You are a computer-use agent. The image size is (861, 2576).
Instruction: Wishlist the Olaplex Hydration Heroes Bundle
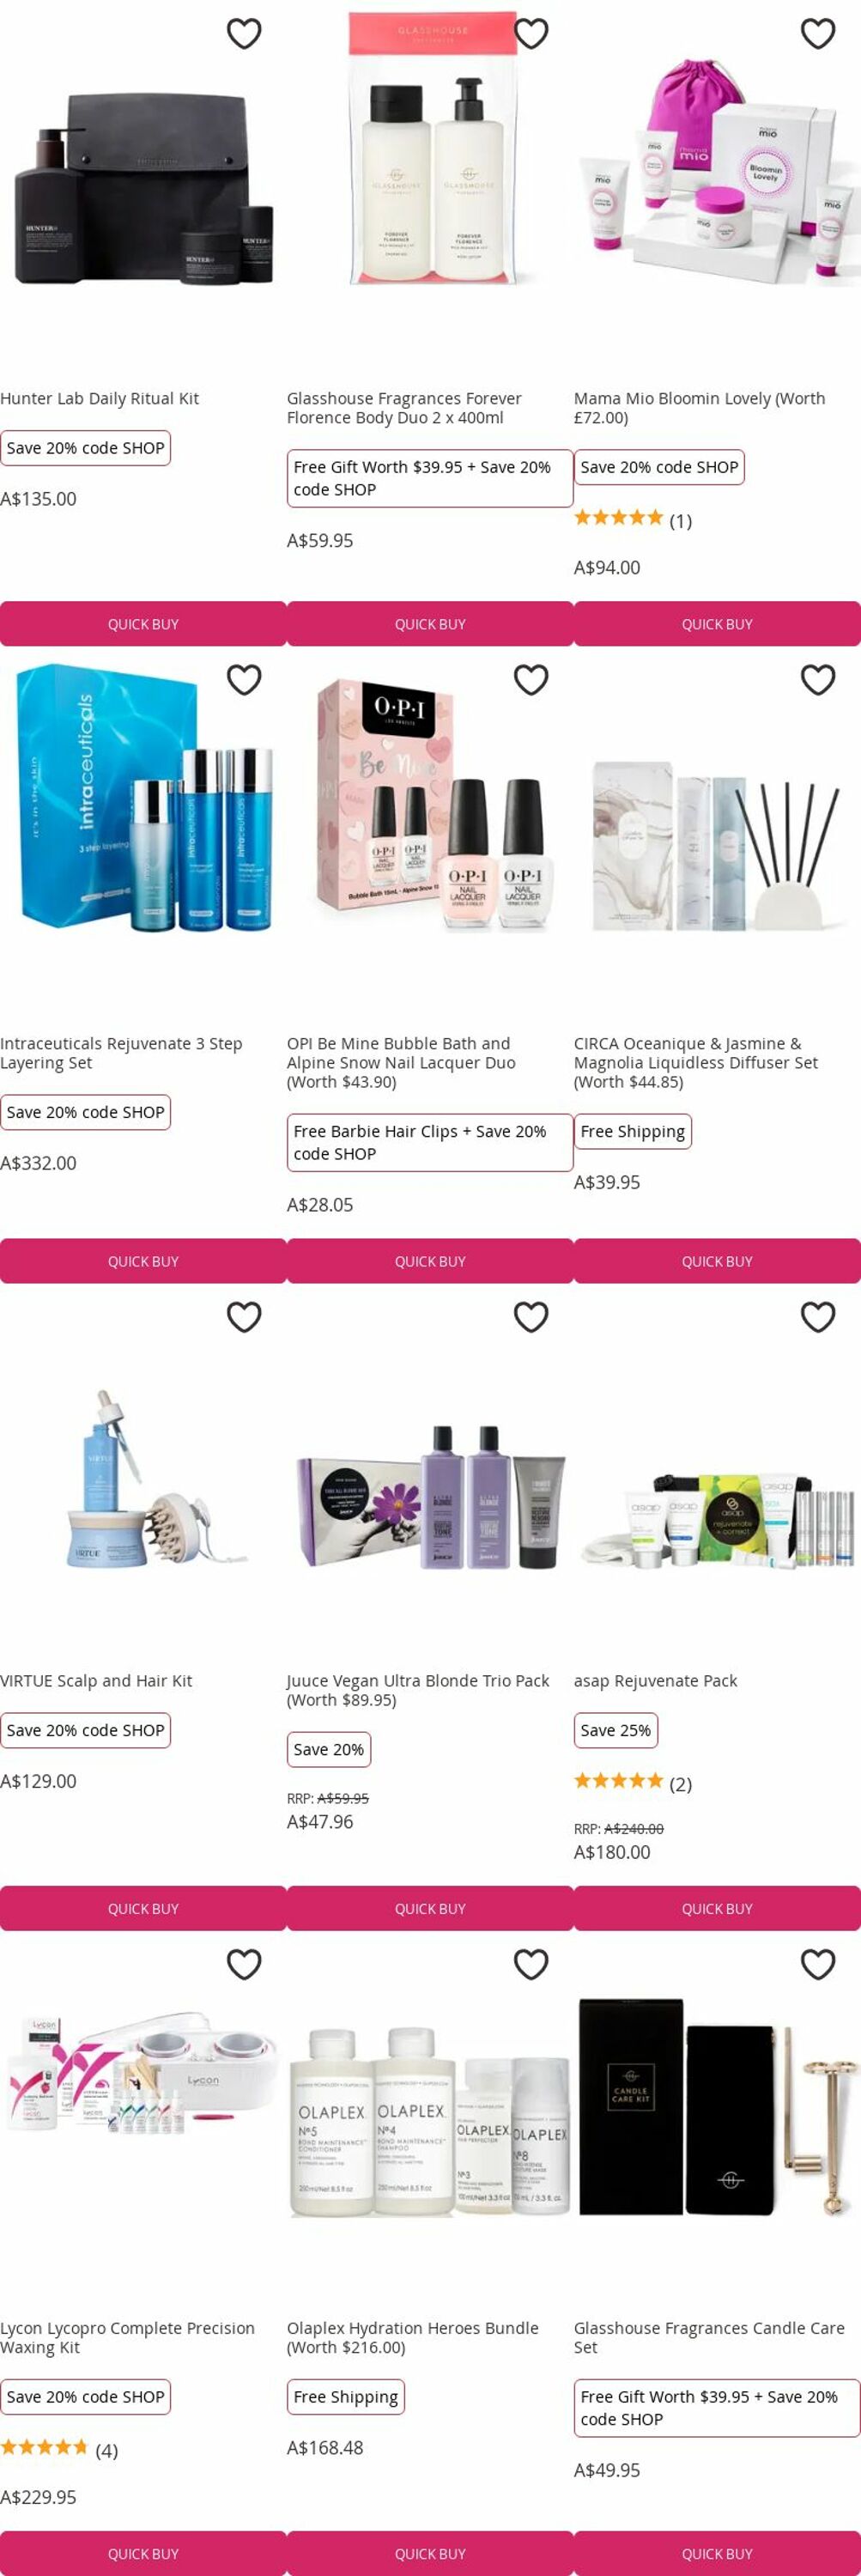(x=531, y=1963)
